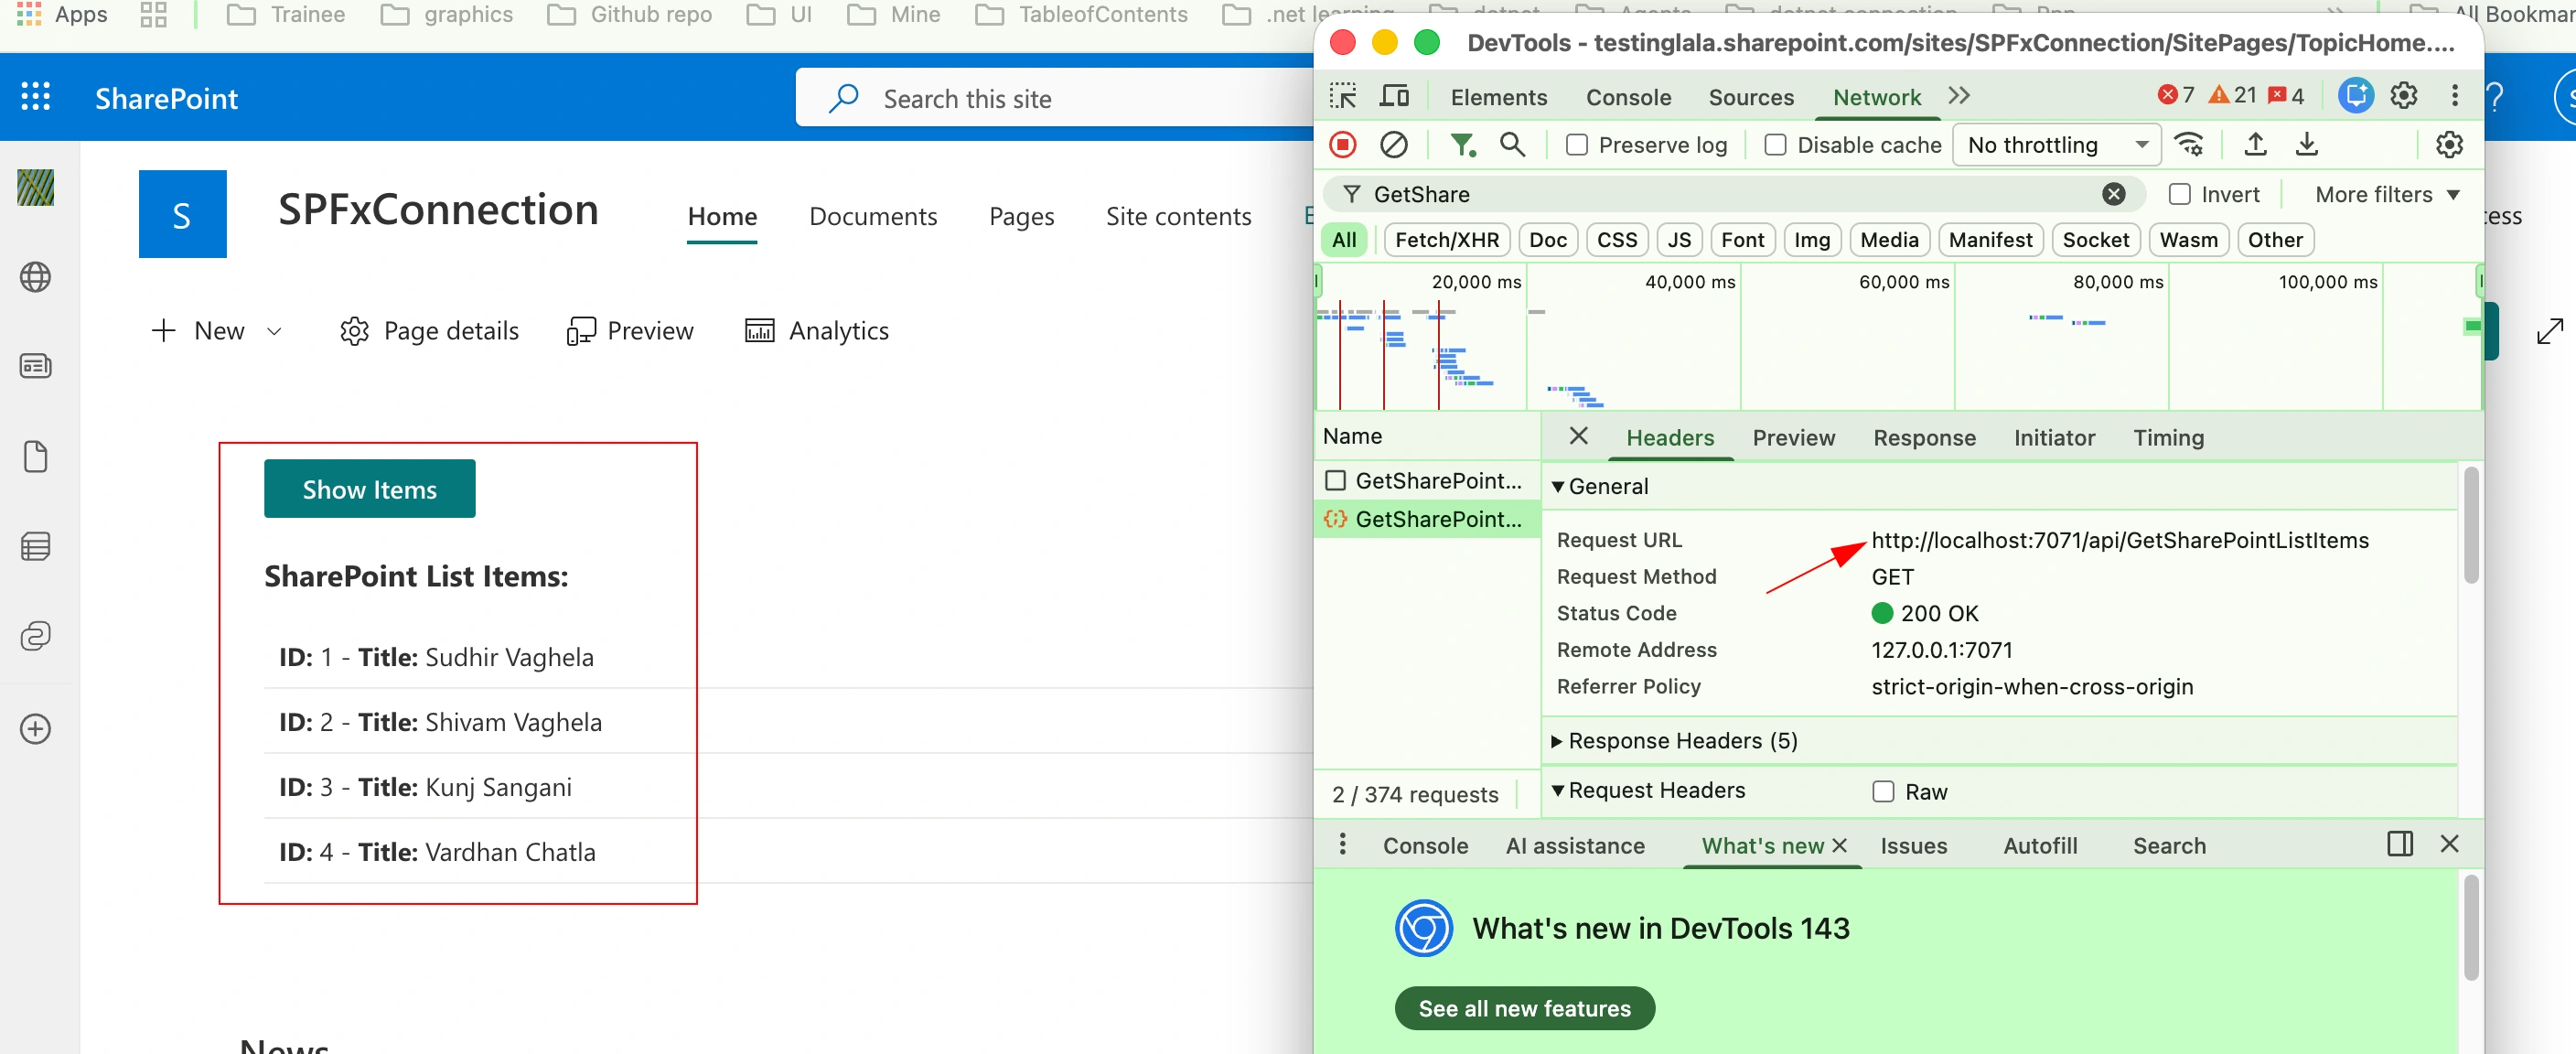The image size is (2576, 1054).
Task: Filter requests by Img type
Action: (x=1811, y=240)
